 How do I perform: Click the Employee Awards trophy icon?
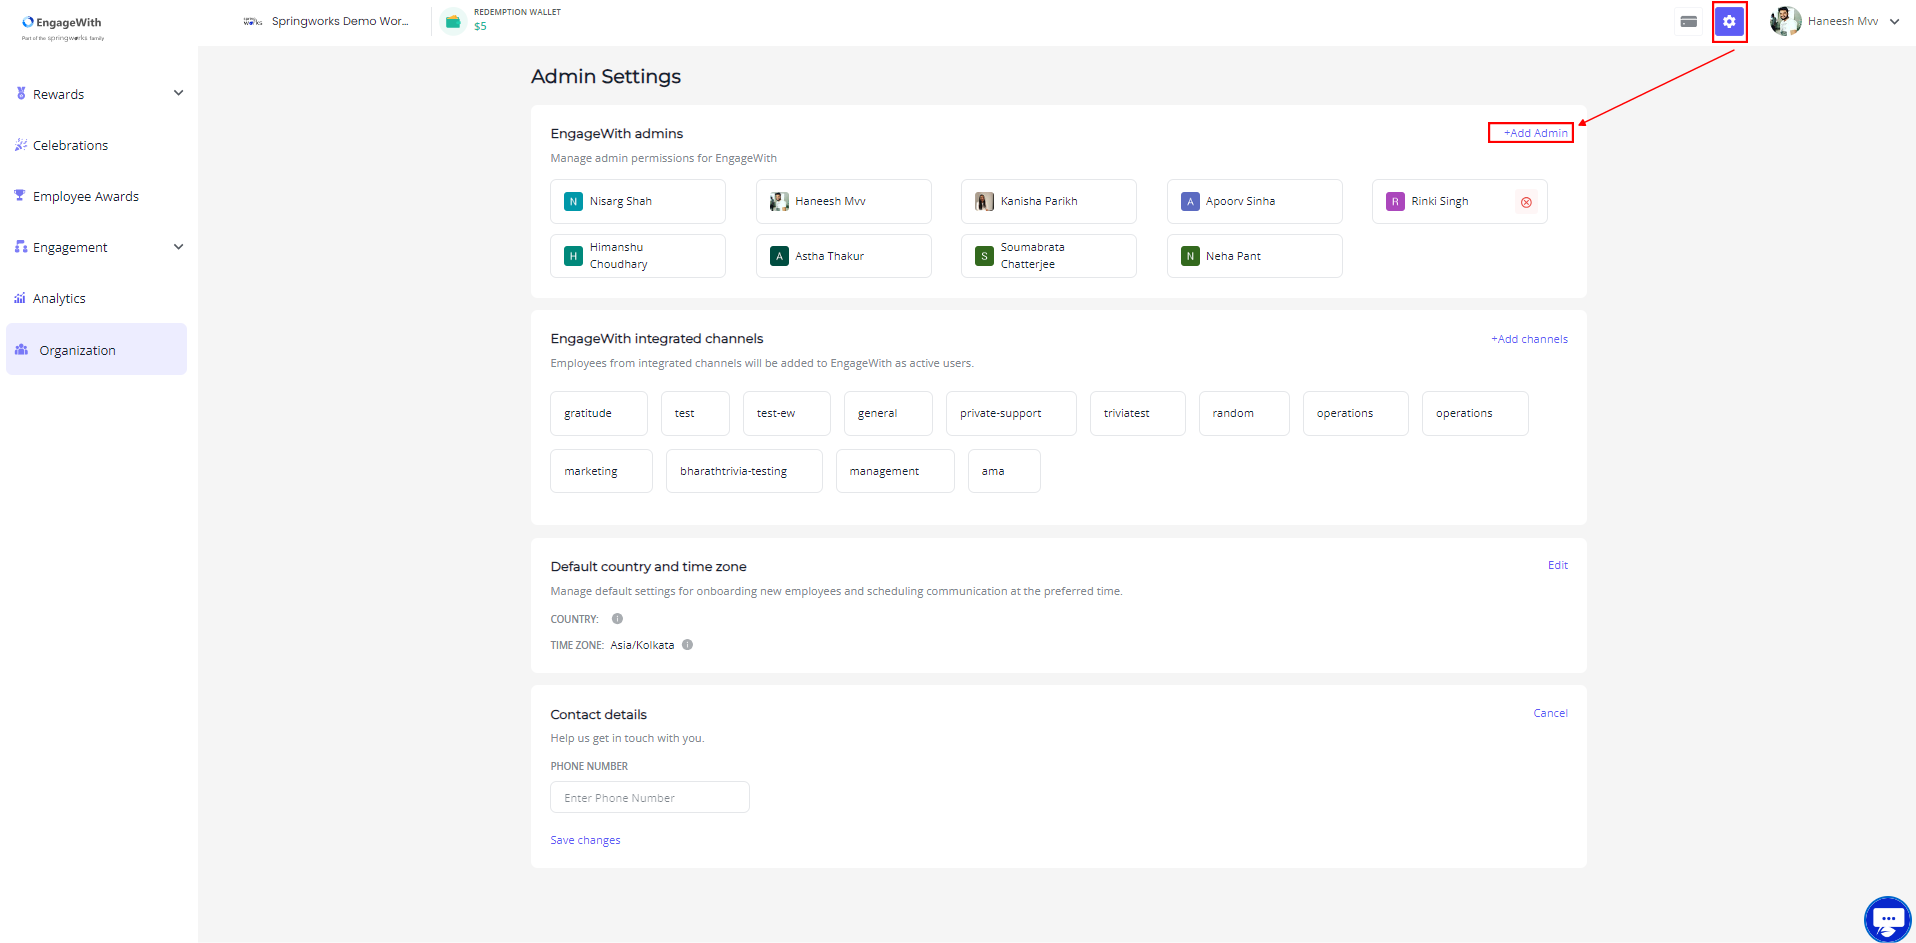(x=20, y=196)
